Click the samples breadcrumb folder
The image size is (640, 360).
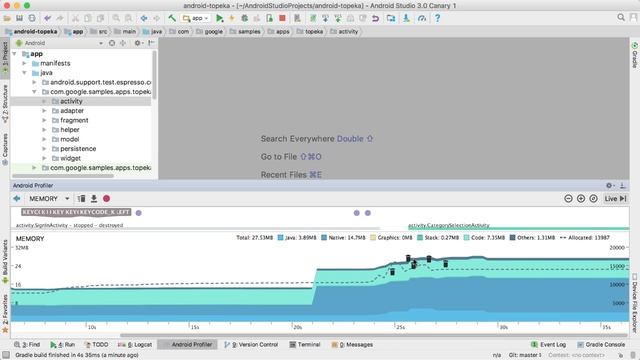[x=245, y=31]
